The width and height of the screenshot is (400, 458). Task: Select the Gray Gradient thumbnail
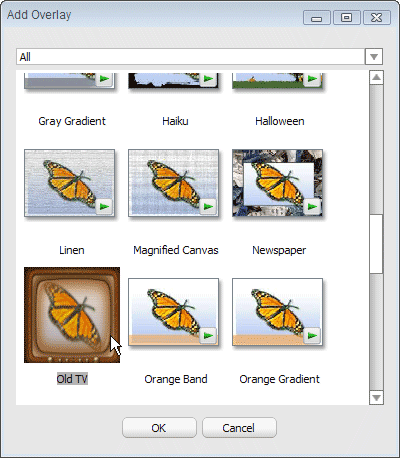(x=70, y=81)
